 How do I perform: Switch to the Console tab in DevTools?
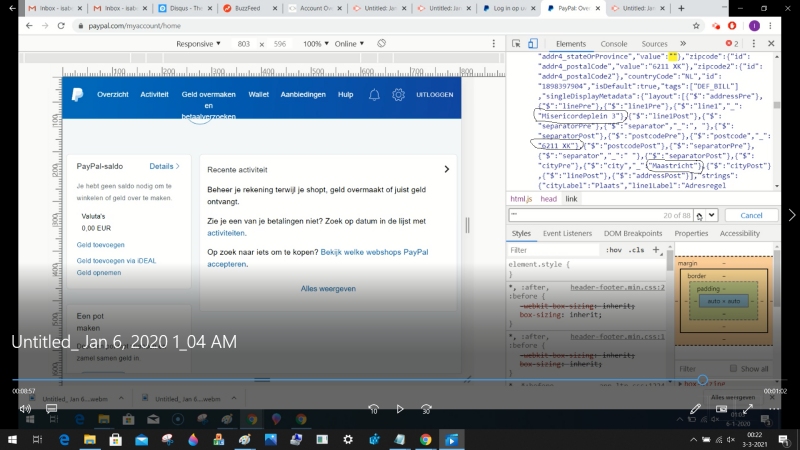[613, 44]
